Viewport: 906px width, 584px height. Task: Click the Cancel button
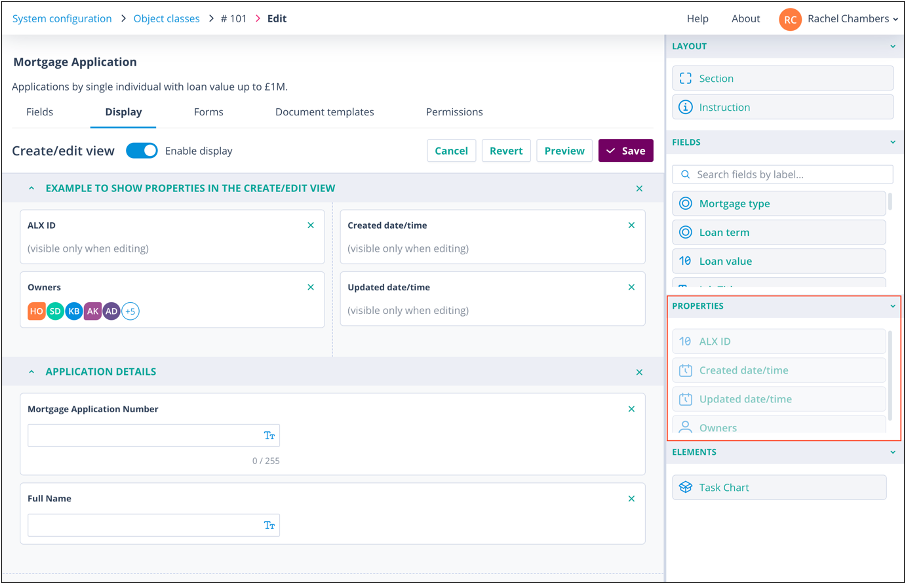pyautogui.click(x=451, y=151)
